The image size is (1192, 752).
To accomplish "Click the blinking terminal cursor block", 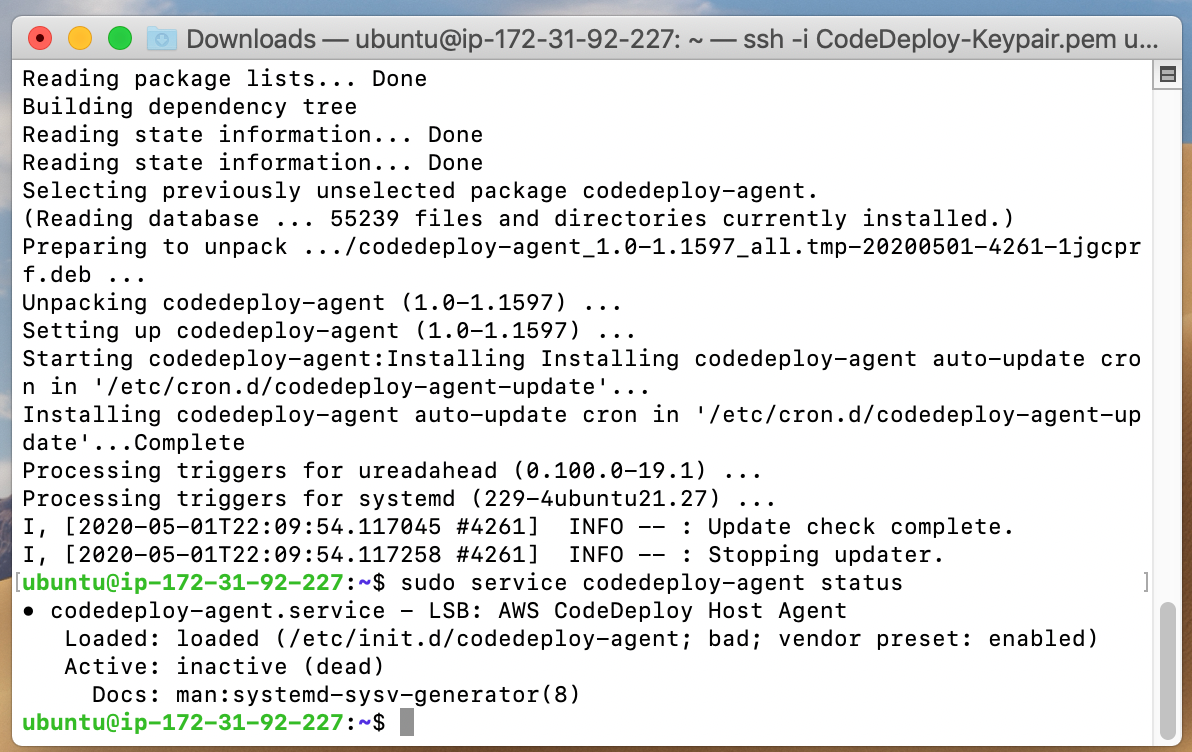I will pos(409,722).
